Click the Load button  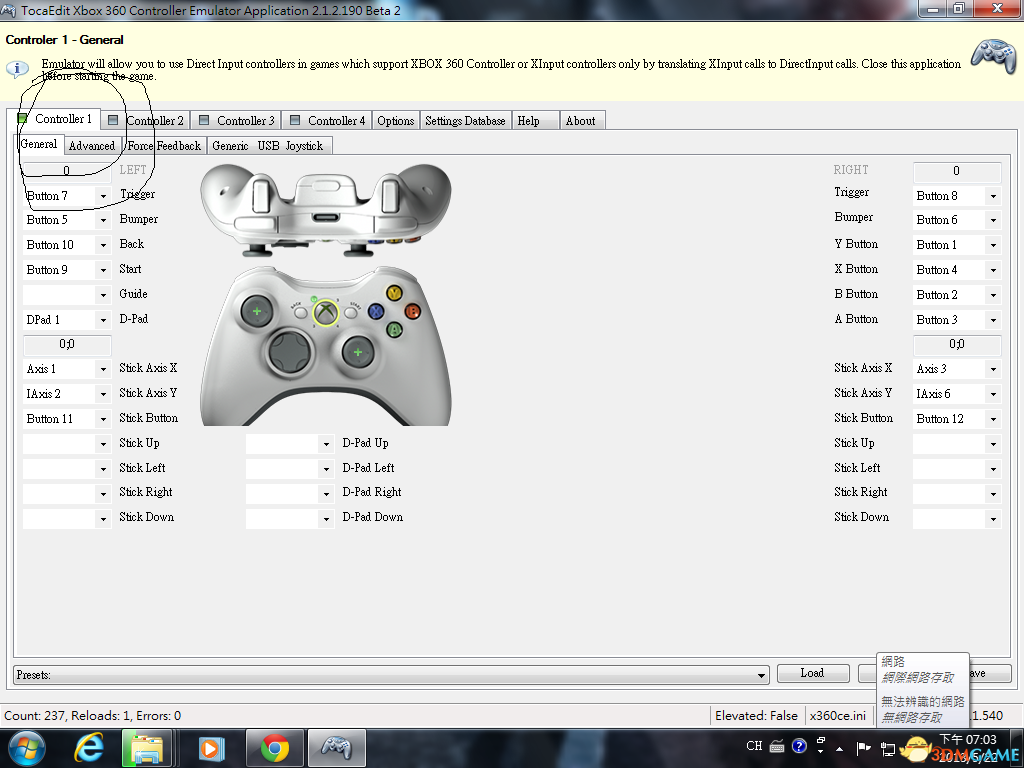click(x=812, y=673)
